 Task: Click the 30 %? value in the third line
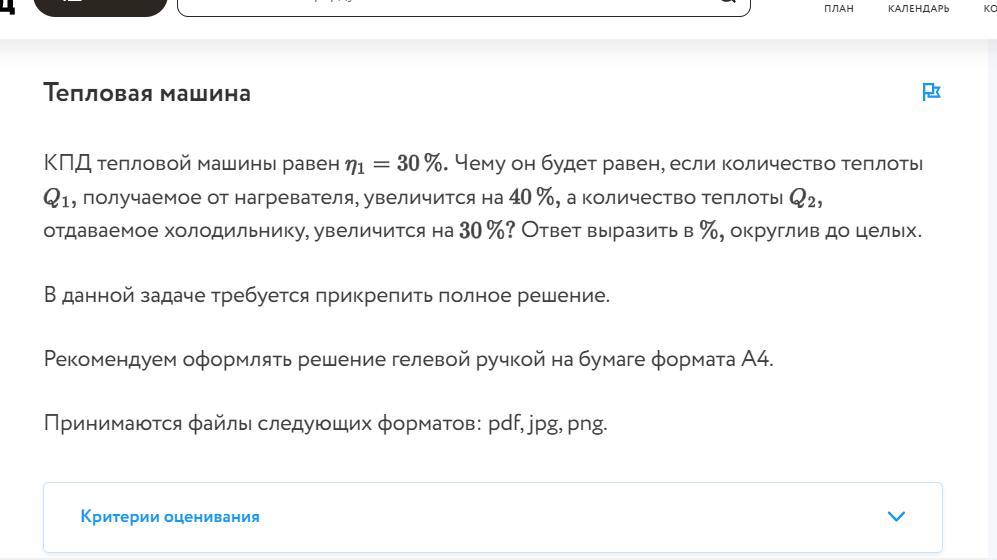coord(487,230)
